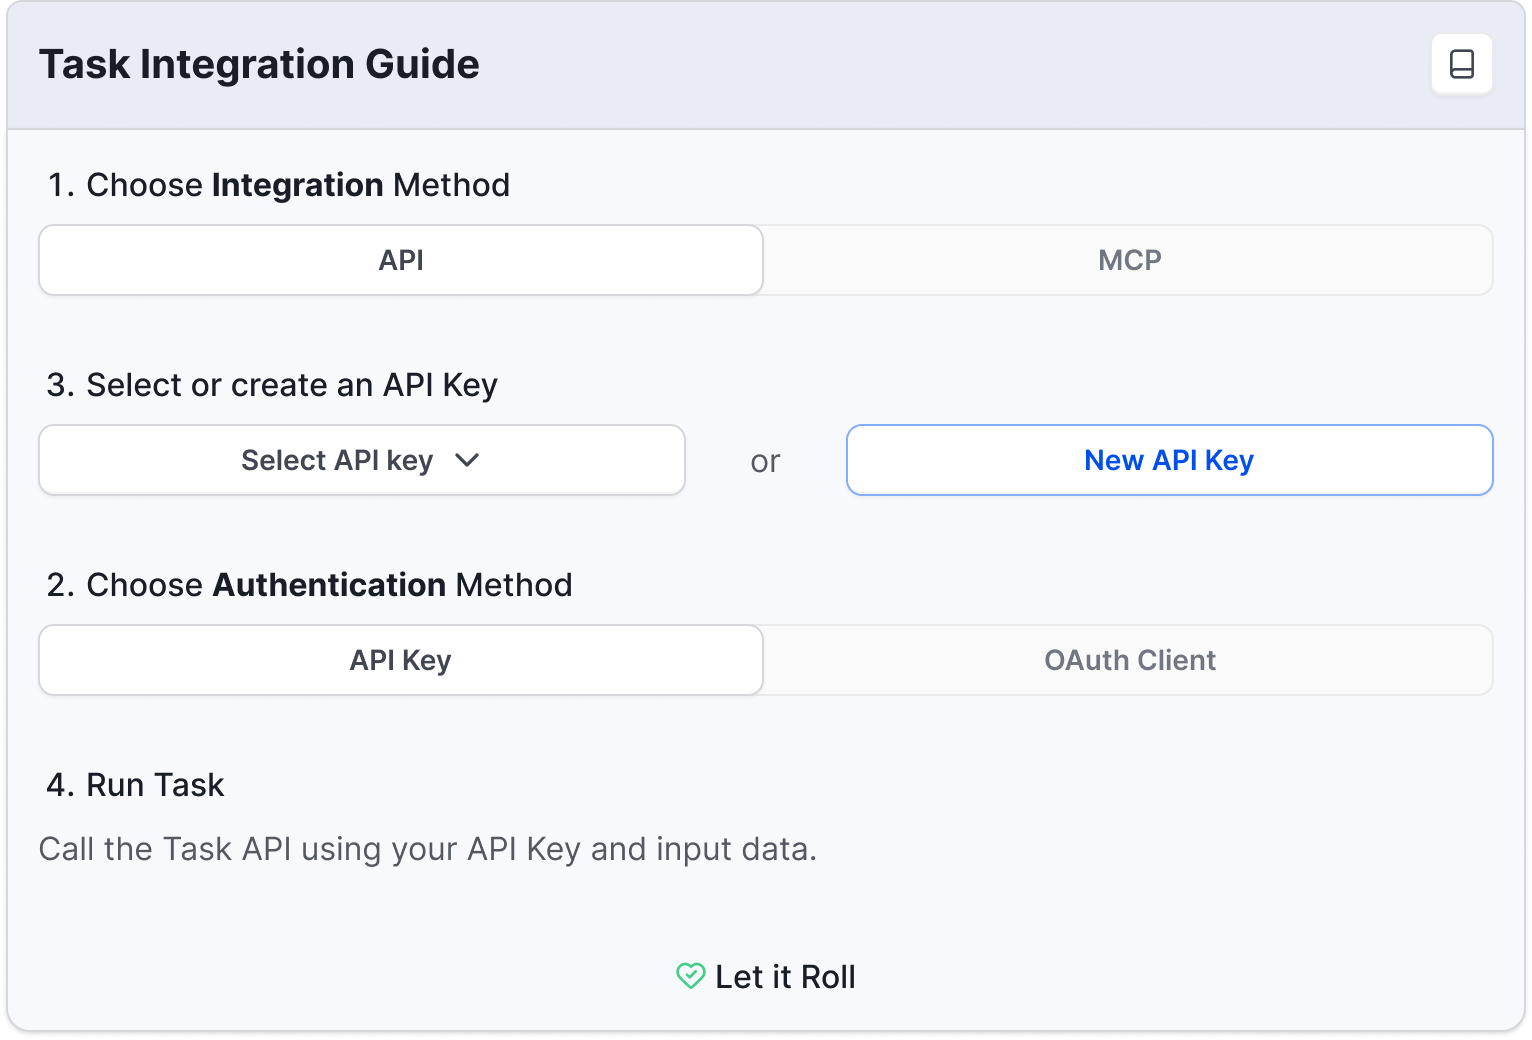The width and height of the screenshot is (1532, 1040).
Task: Collapse the Select API key picker
Action: click(361, 460)
